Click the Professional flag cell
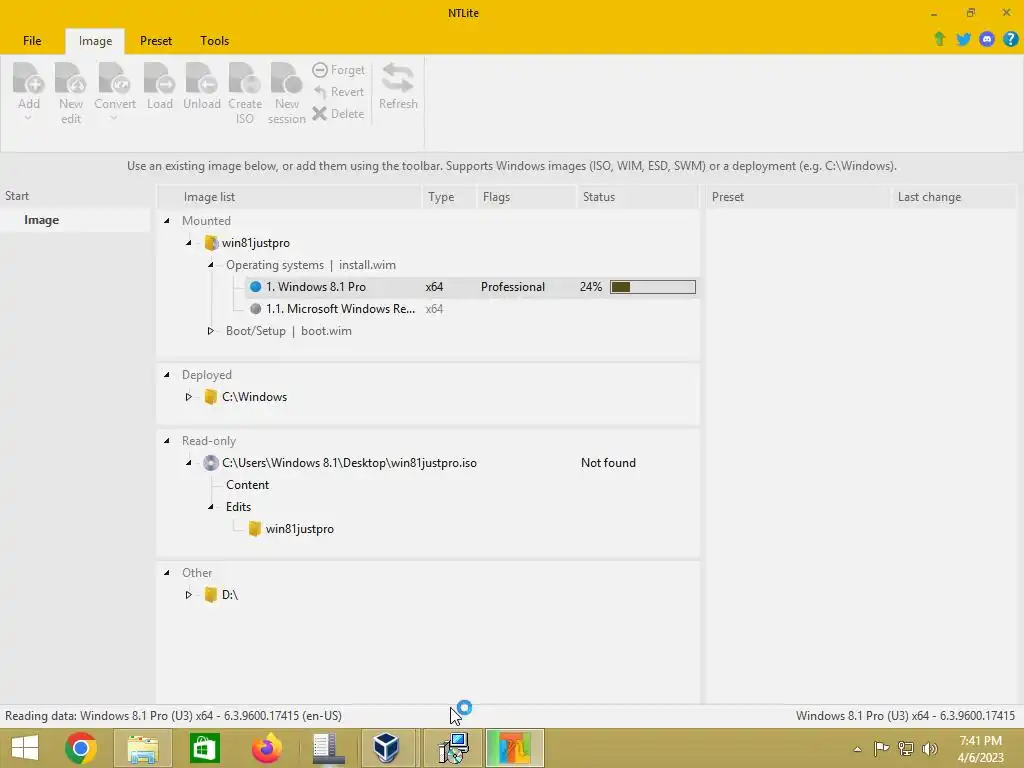Screen dimensions: 1024x768 [513, 287]
